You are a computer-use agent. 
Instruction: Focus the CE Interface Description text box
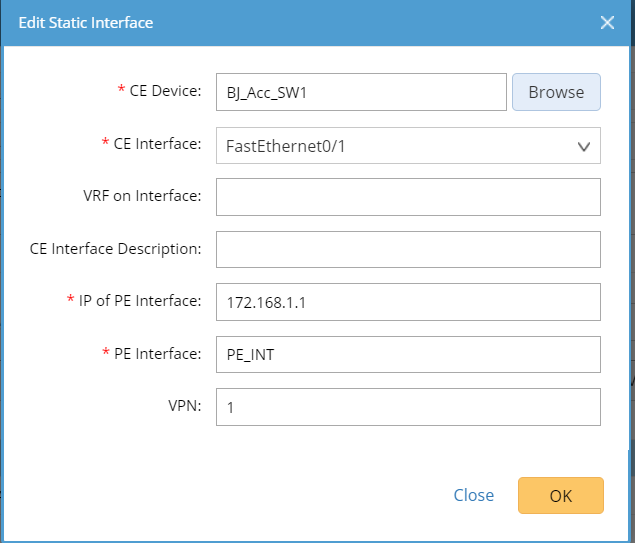[x=408, y=250]
